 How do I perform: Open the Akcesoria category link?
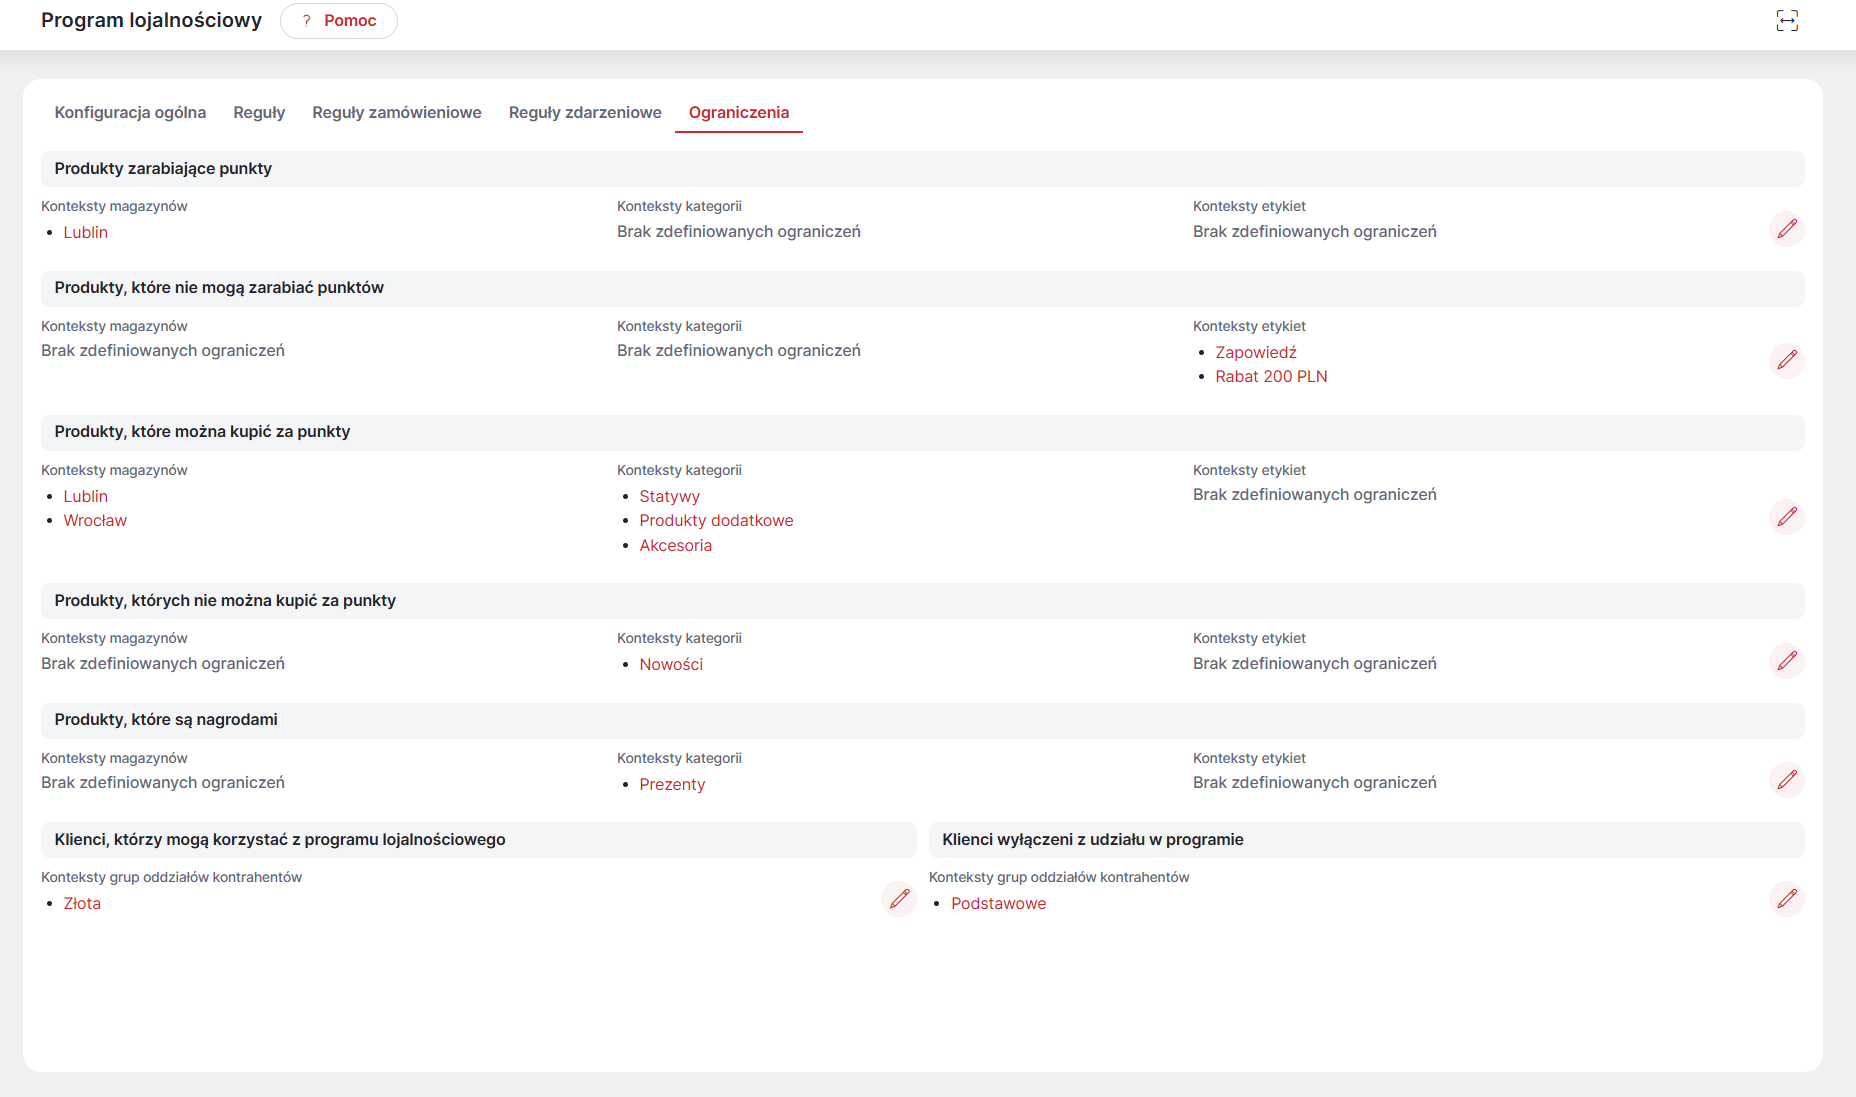pyautogui.click(x=676, y=545)
